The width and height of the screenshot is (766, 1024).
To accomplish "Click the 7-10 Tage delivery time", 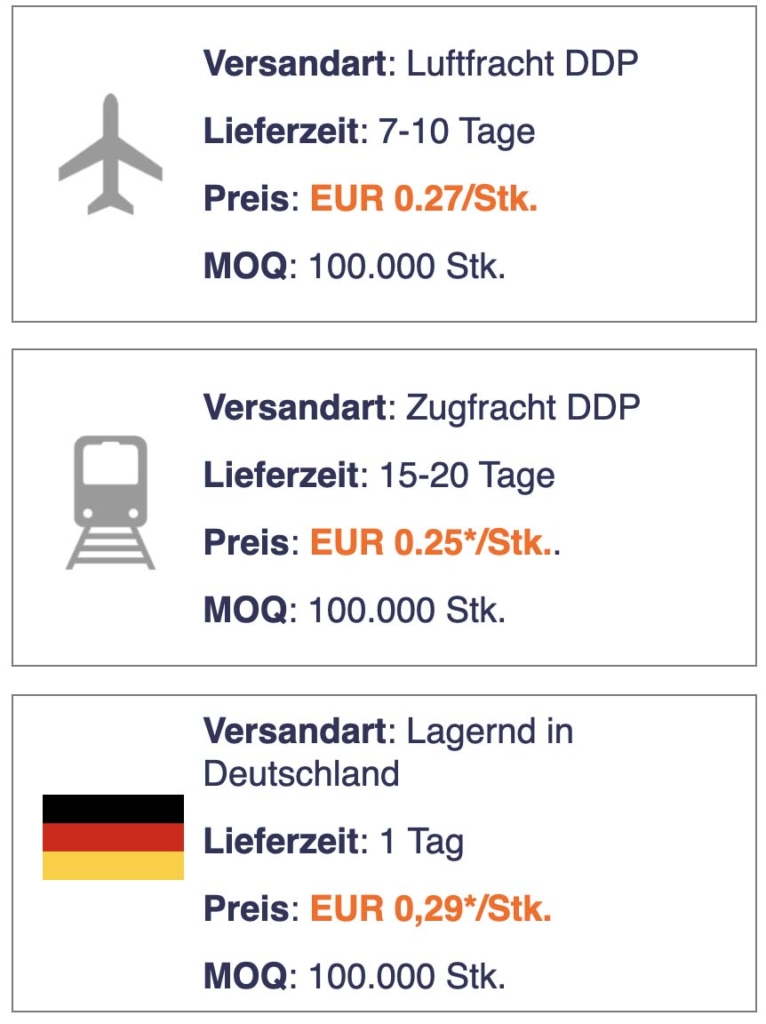I will point(457,131).
